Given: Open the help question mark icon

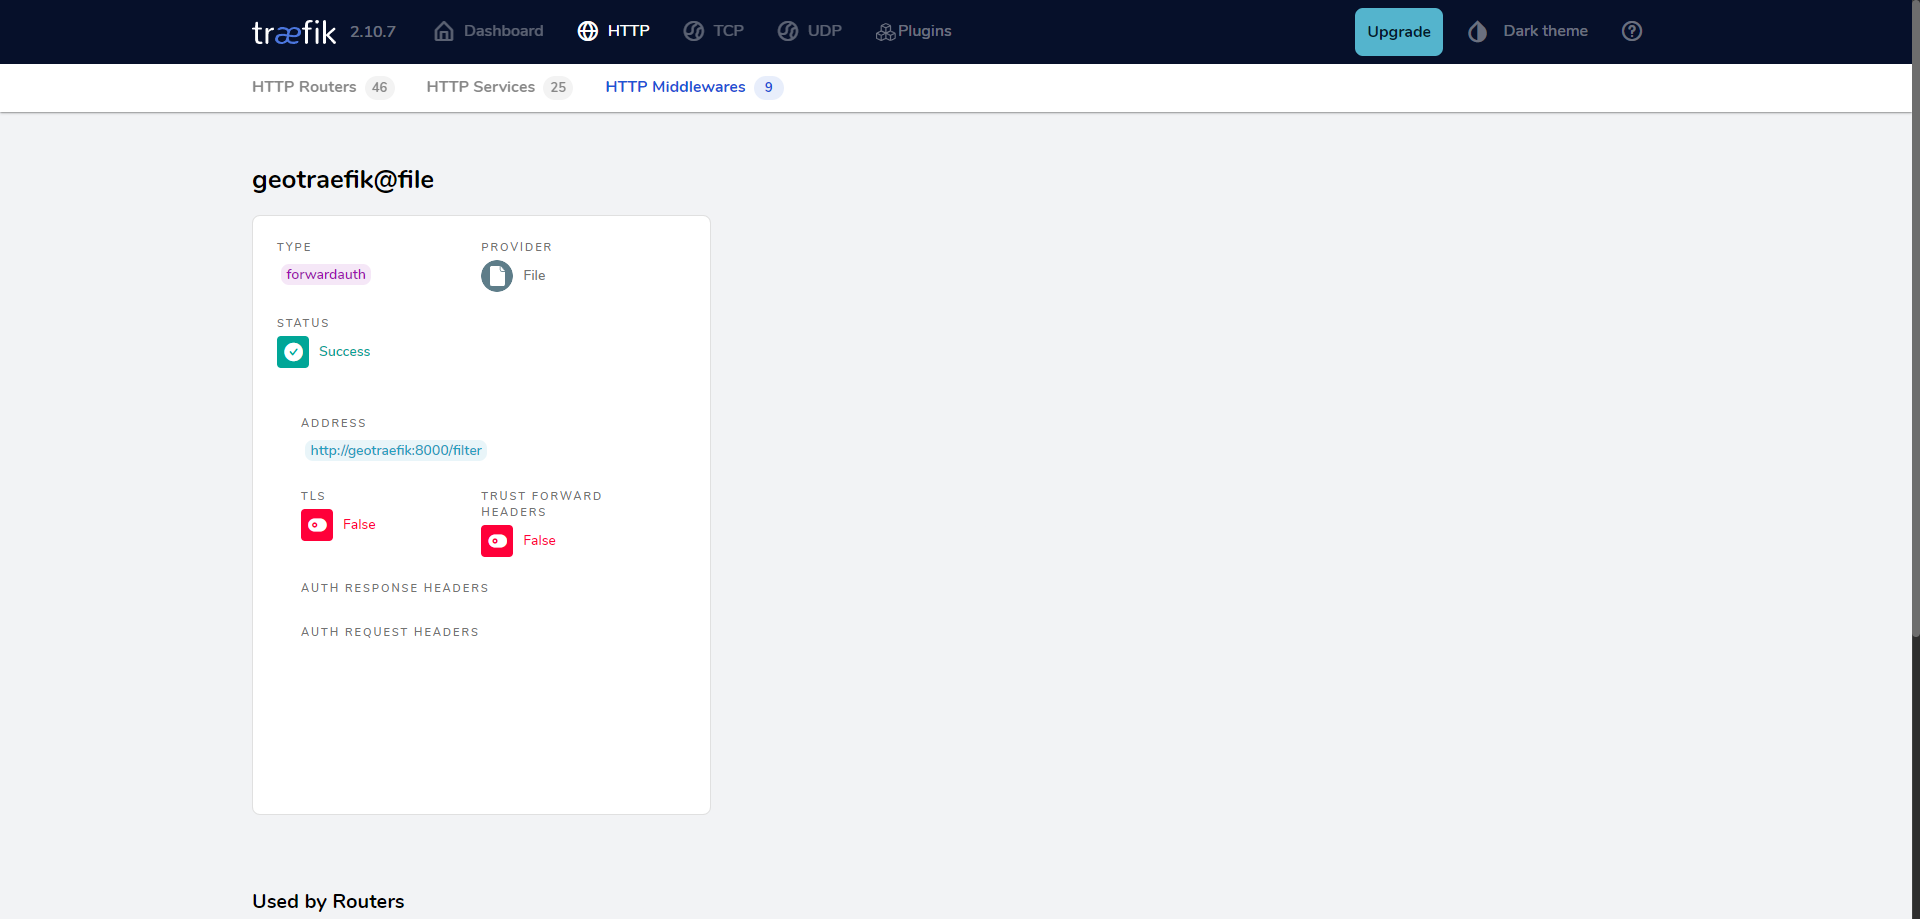Looking at the screenshot, I should coord(1632,31).
